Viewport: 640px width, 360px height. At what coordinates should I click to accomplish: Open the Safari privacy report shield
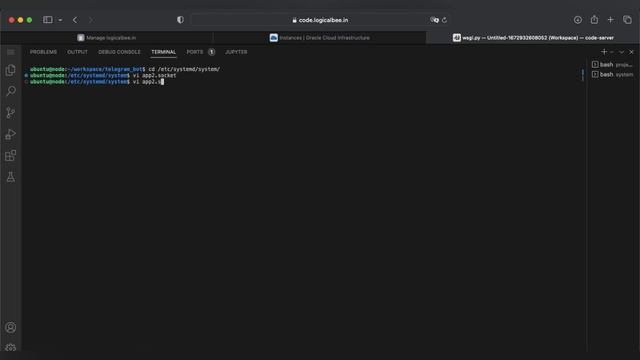(180, 20)
